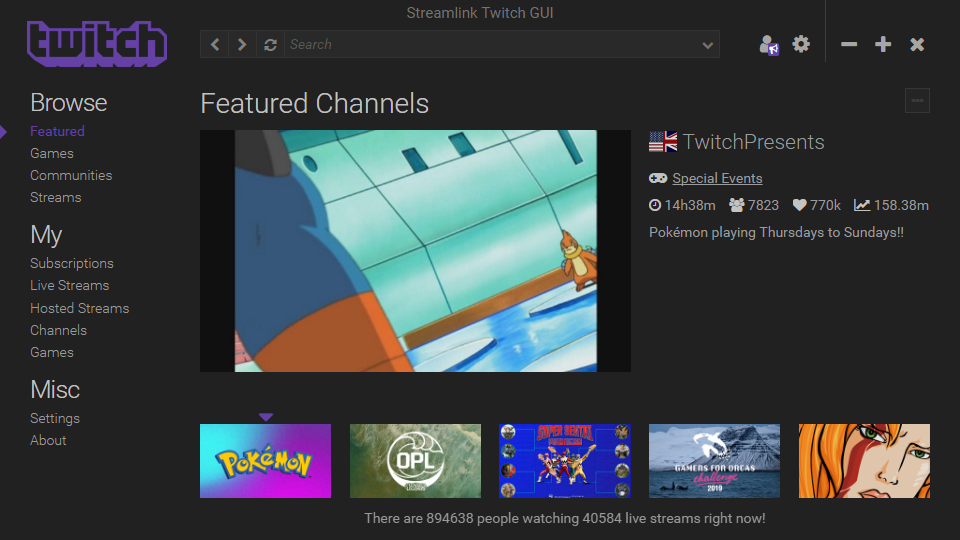Open Settings under Misc

(x=55, y=418)
